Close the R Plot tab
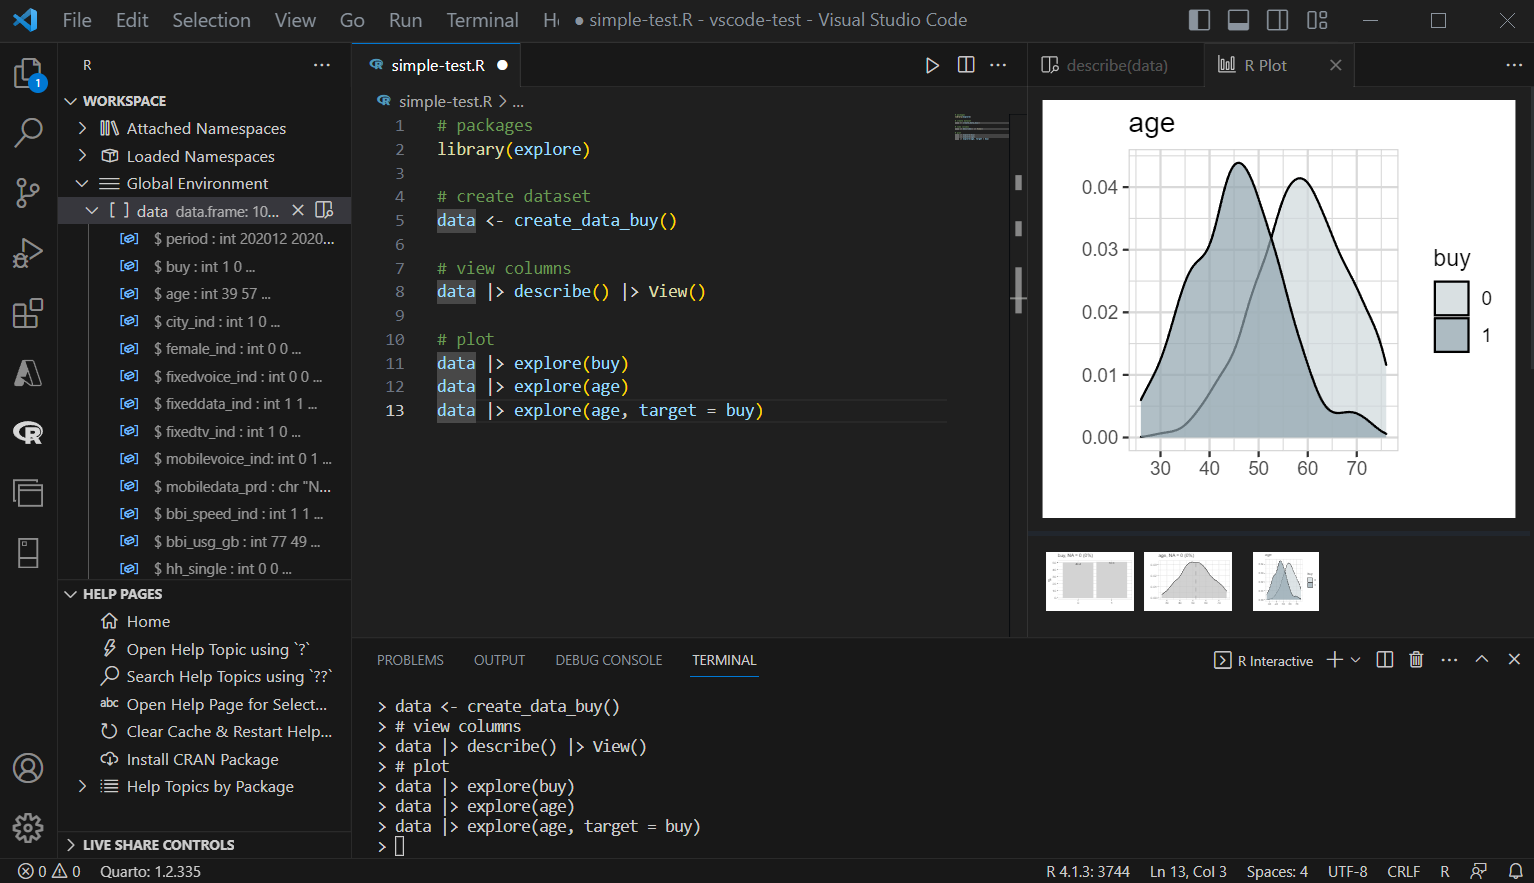 [x=1336, y=65]
